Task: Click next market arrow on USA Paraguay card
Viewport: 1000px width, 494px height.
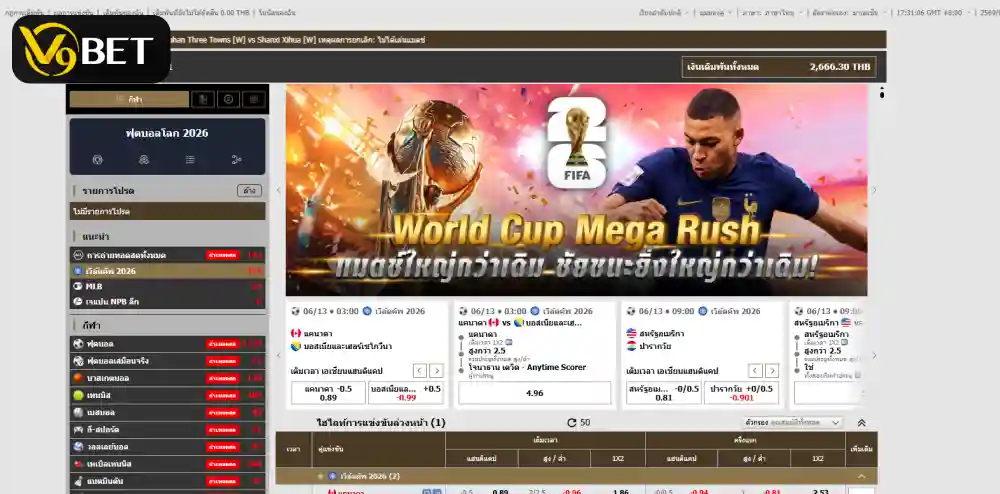Action: click(772, 370)
